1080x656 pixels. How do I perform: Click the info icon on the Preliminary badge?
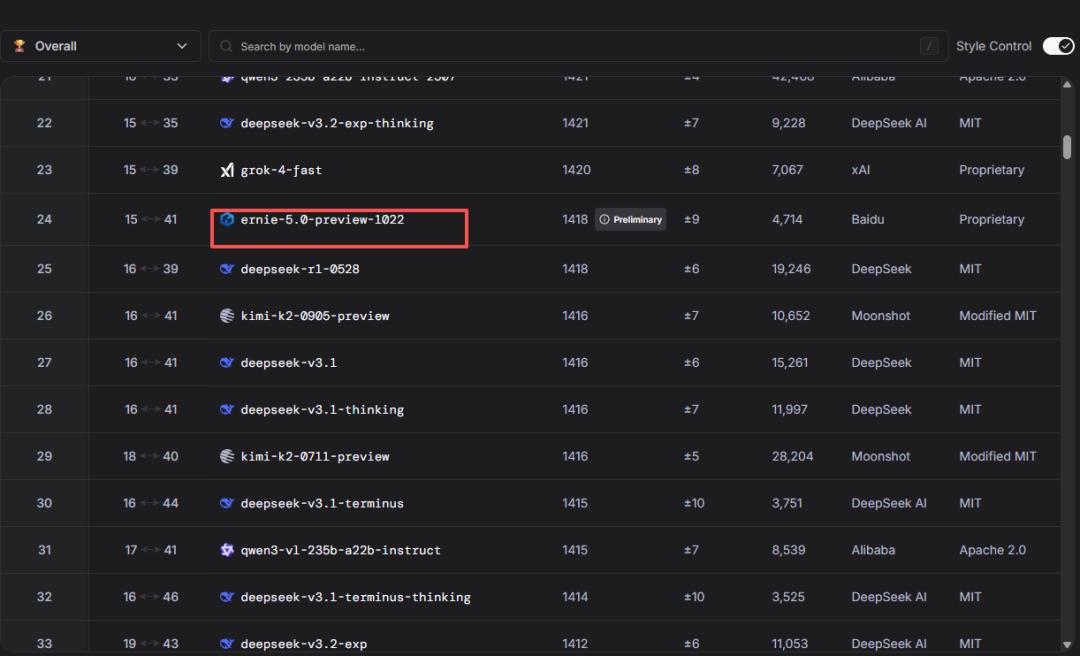point(604,219)
